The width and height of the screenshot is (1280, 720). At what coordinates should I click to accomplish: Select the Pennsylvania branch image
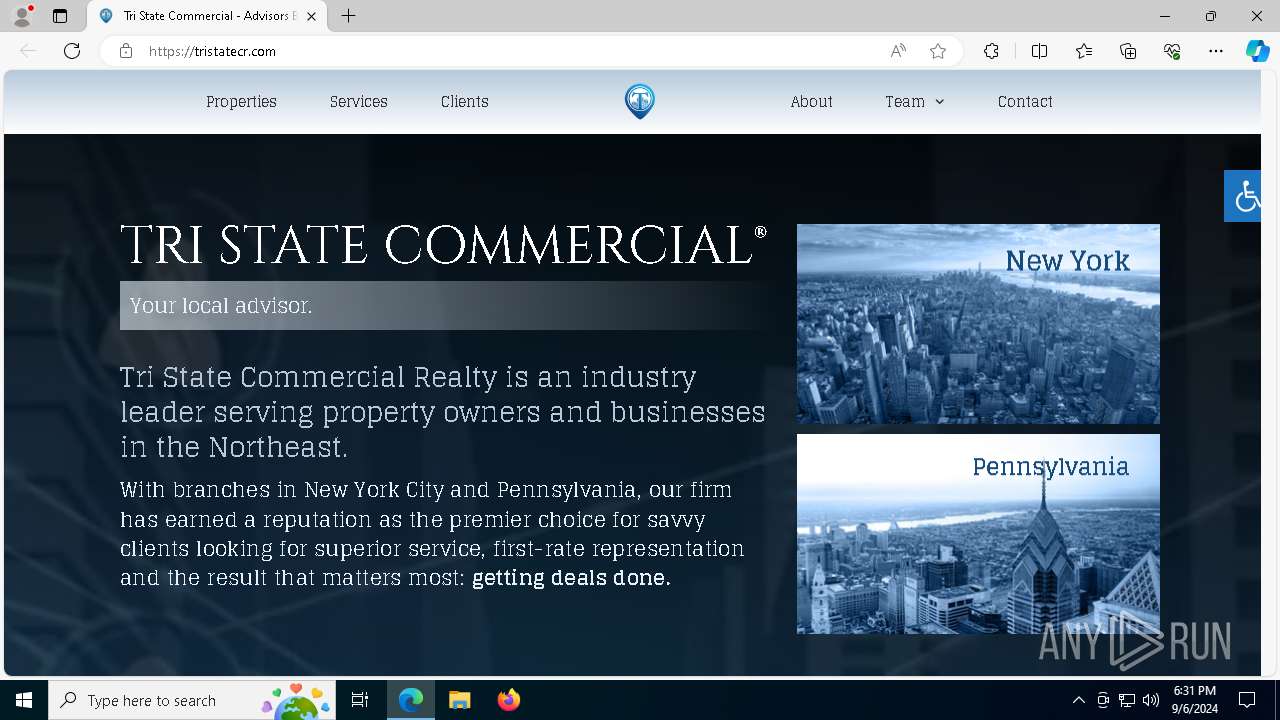tap(978, 534)
